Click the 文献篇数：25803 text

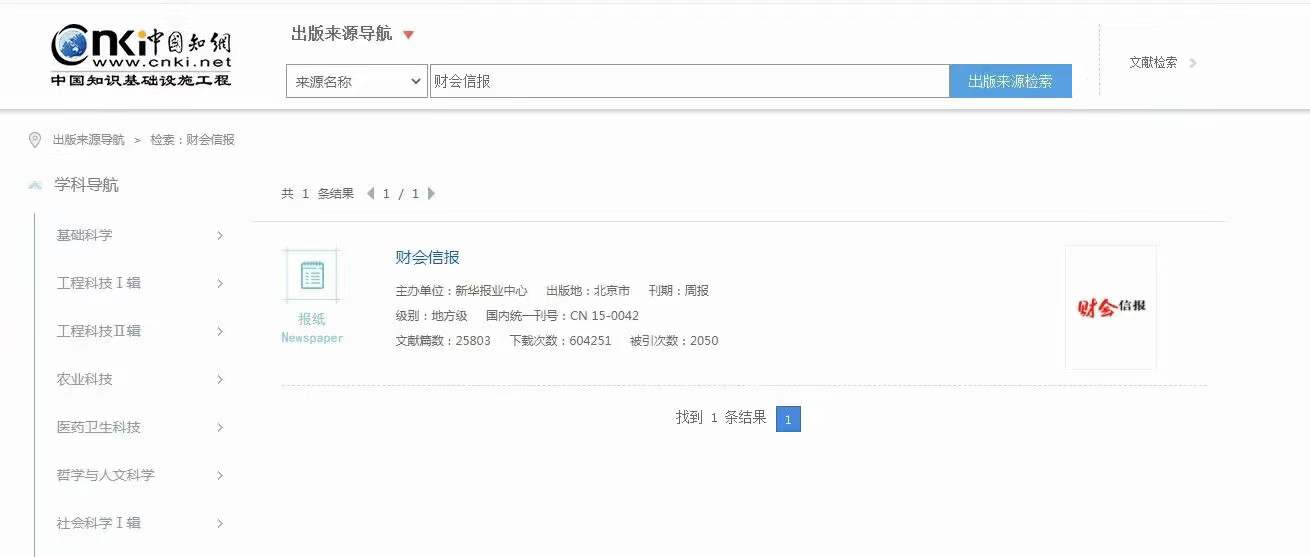443,341
